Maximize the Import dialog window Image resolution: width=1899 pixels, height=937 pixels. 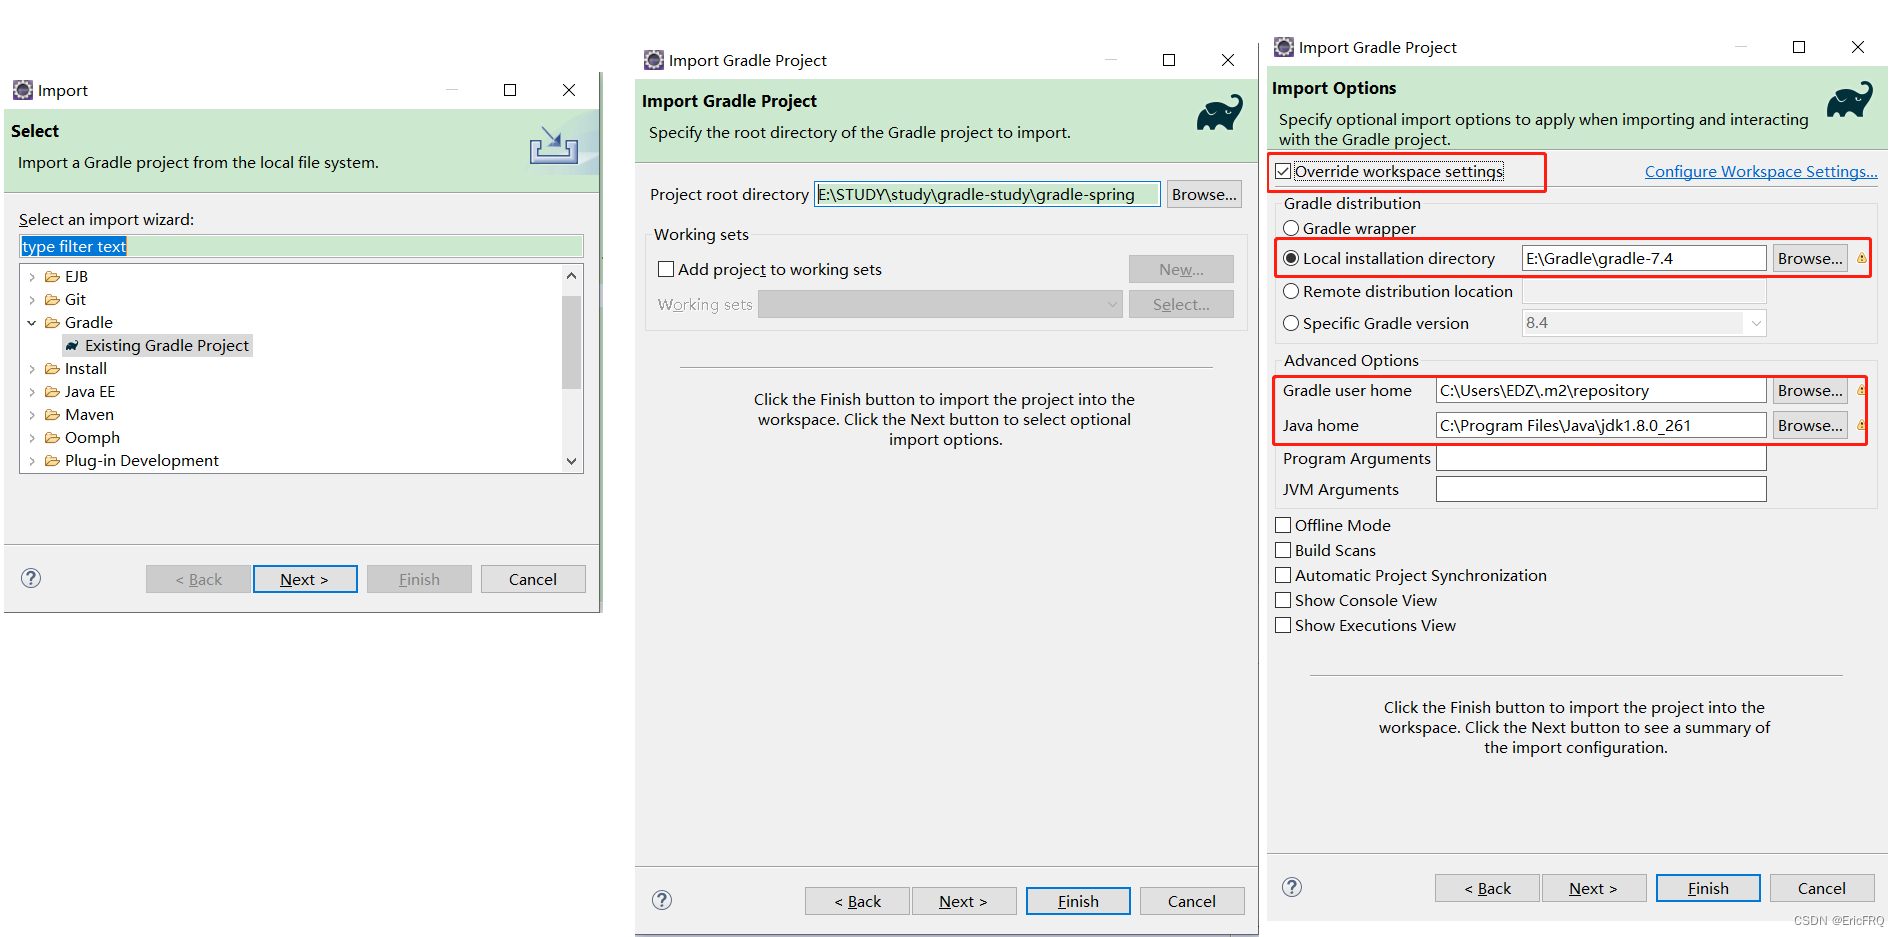pyautogui.click(x=510, y=90)
